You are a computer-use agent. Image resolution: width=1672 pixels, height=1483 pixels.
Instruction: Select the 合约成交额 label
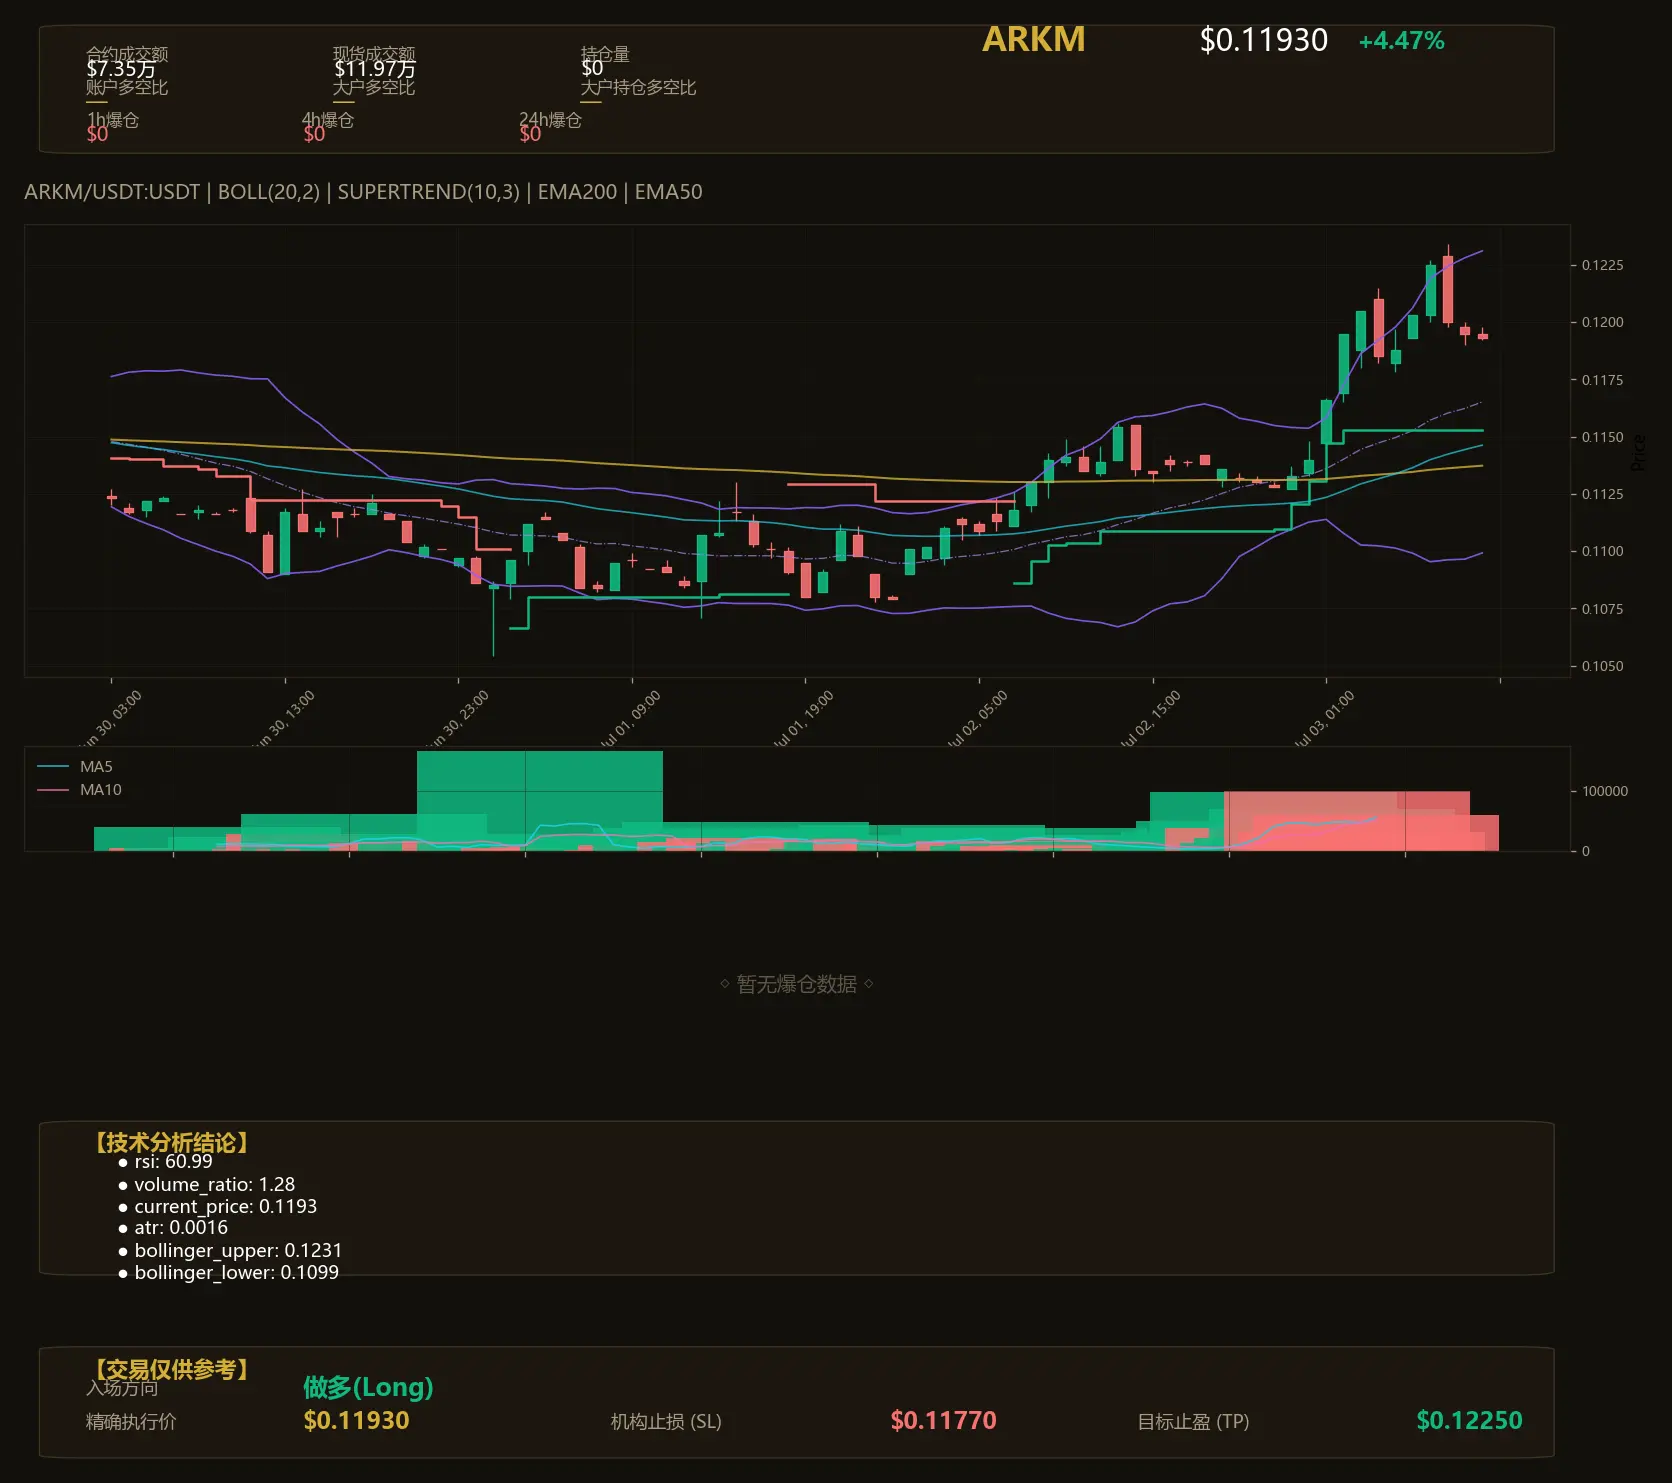coord(127,54)
